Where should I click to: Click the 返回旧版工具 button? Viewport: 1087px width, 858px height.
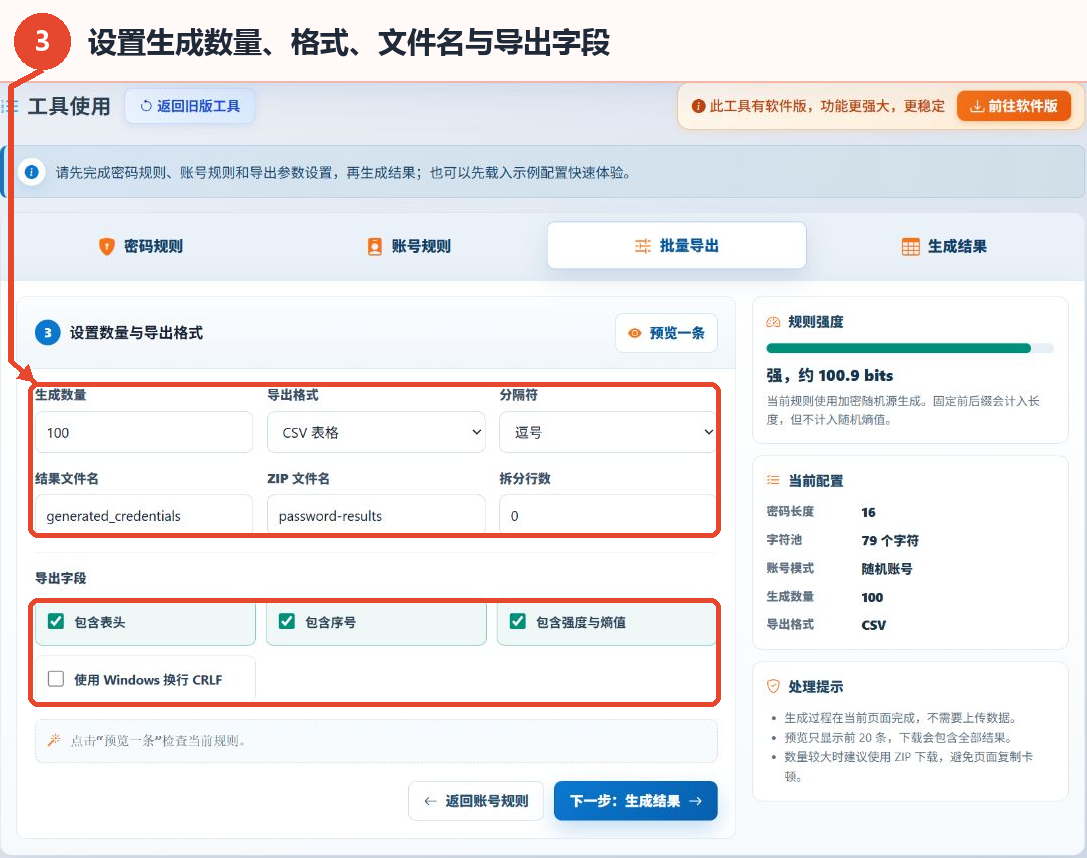coord(190,106)
